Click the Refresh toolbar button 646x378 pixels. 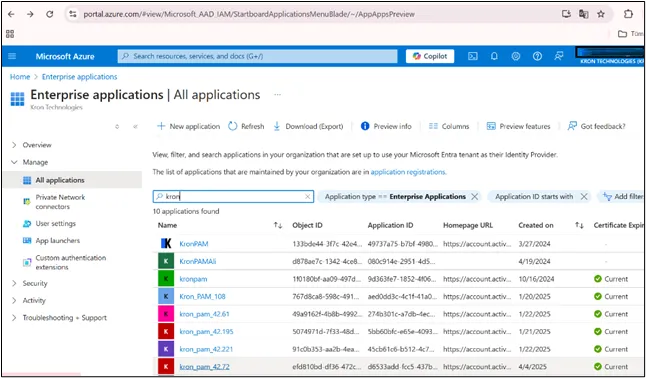point(246,126)
